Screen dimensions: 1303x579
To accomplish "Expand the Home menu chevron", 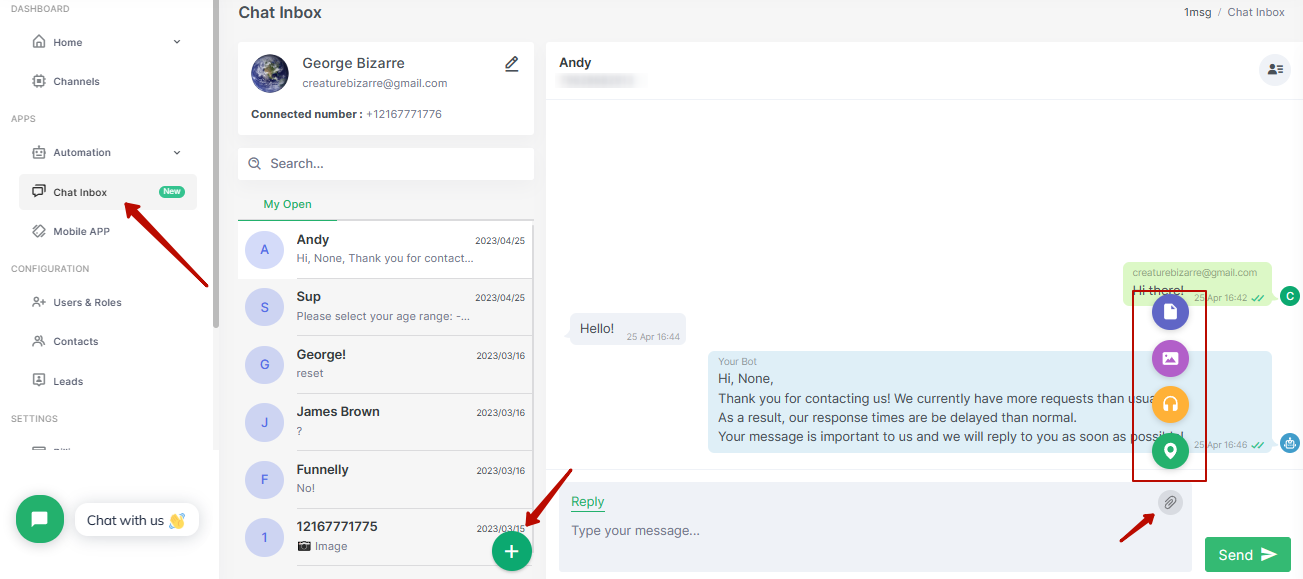I will point(177,42).
